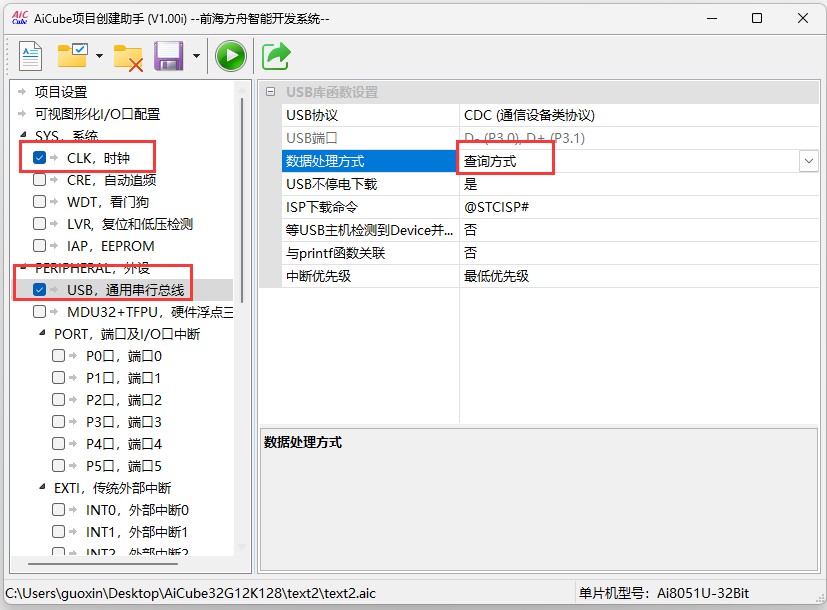Collapse the EXTI 传统外部中断 node
This screenshot has width=827, height=610.
[x=42, y=487]
